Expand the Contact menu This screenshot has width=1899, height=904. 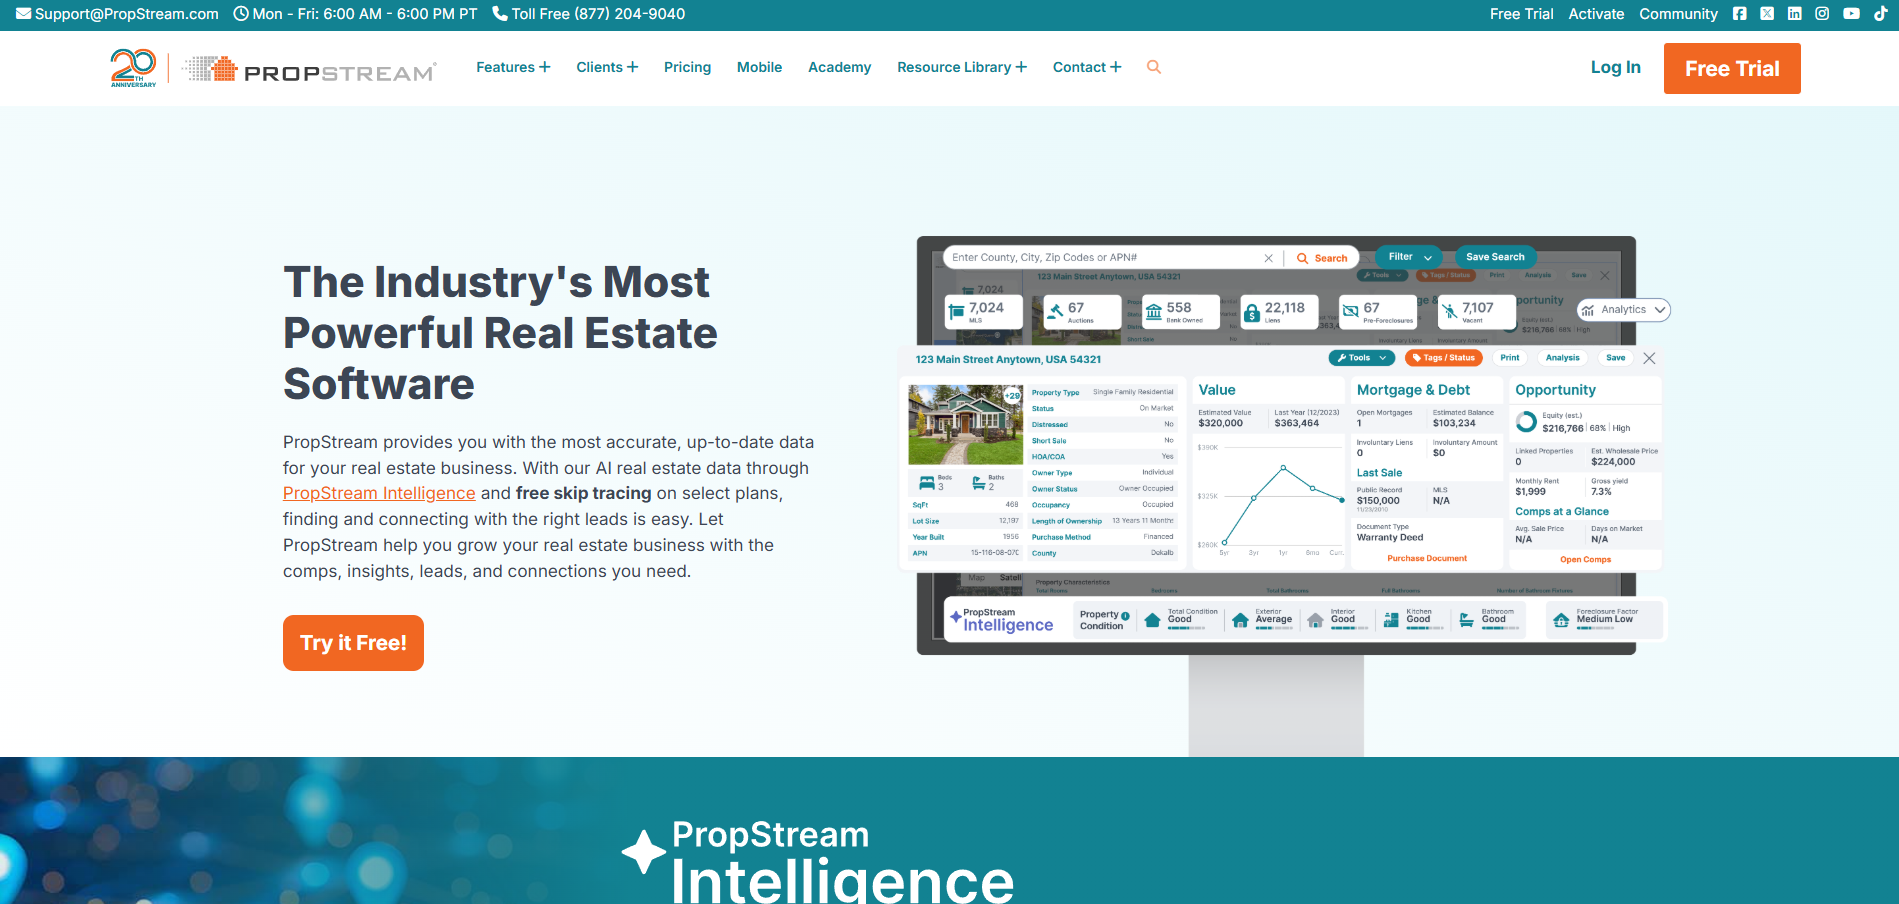point(1087,67)
